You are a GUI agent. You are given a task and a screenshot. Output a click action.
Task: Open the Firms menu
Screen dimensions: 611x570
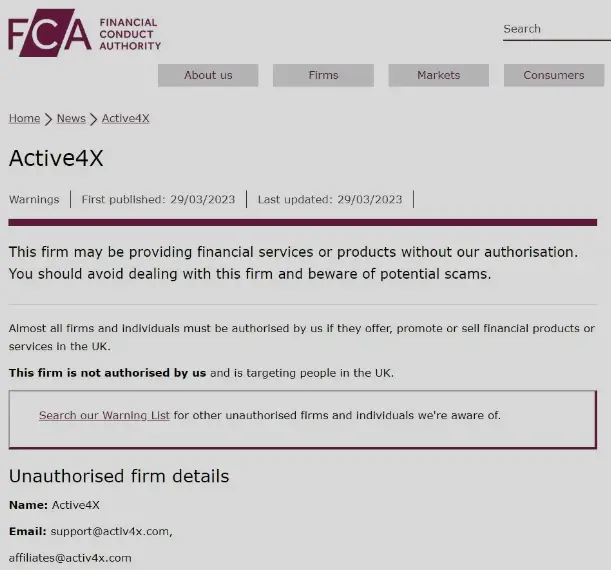click(323, 75)
